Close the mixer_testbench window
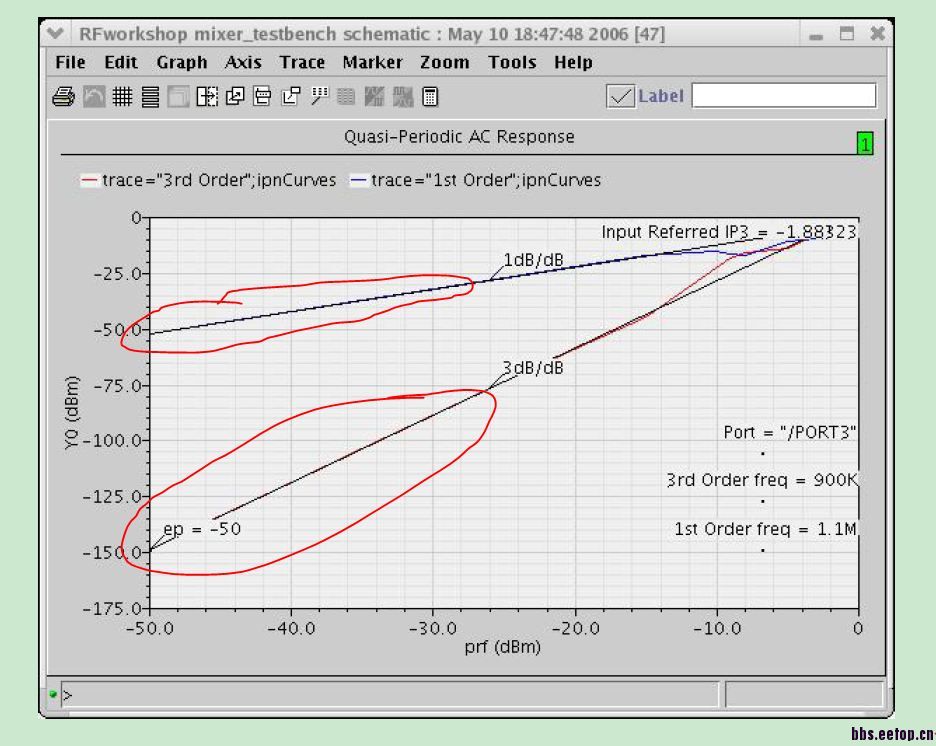 pyautogui.click(x=877, y=33)
